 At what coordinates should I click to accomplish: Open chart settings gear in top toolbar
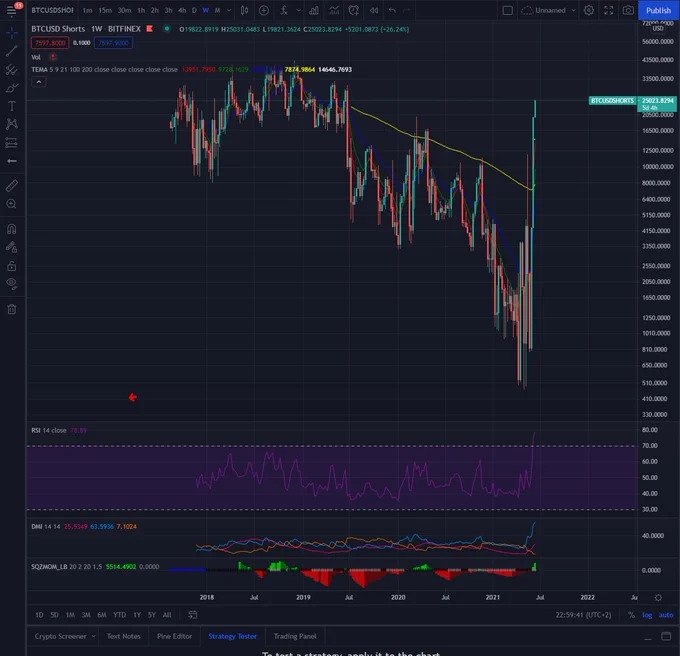click(588, 10)
